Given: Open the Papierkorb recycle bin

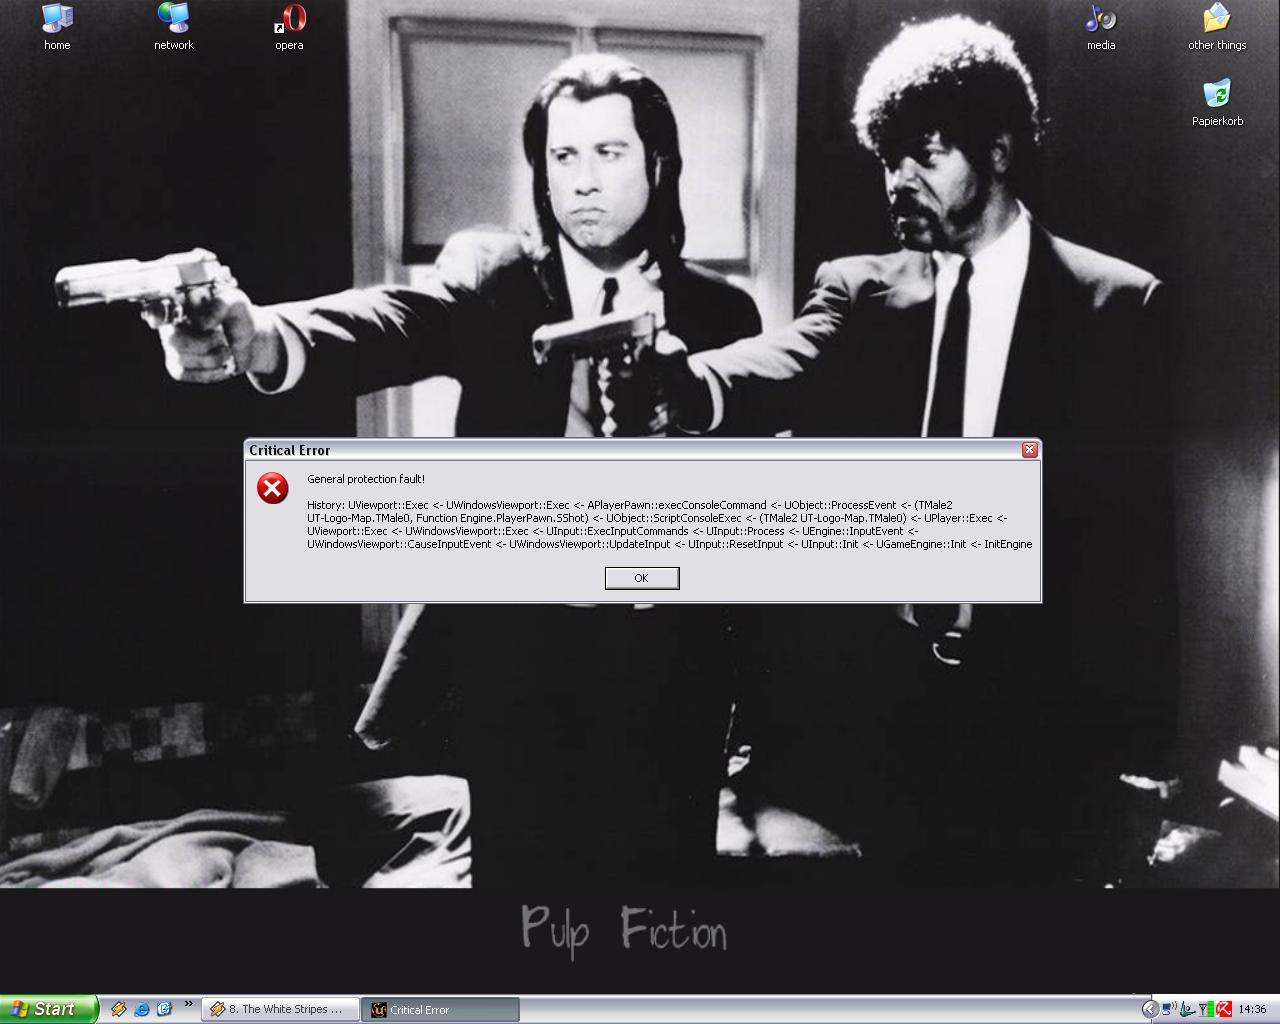Looking at the screenshot, I should pos(1217,103).
